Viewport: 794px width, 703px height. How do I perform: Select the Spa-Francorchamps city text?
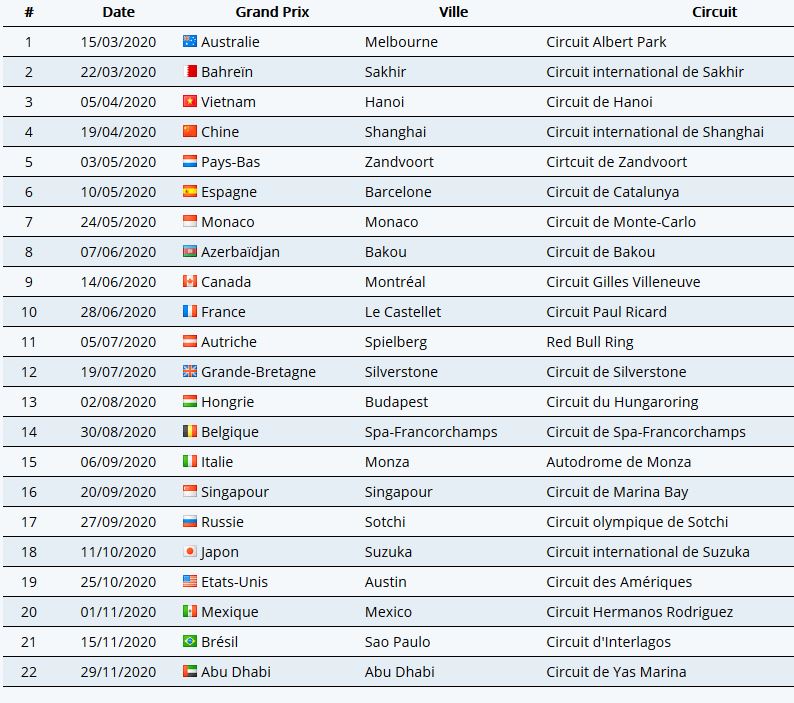pos(431,432)
